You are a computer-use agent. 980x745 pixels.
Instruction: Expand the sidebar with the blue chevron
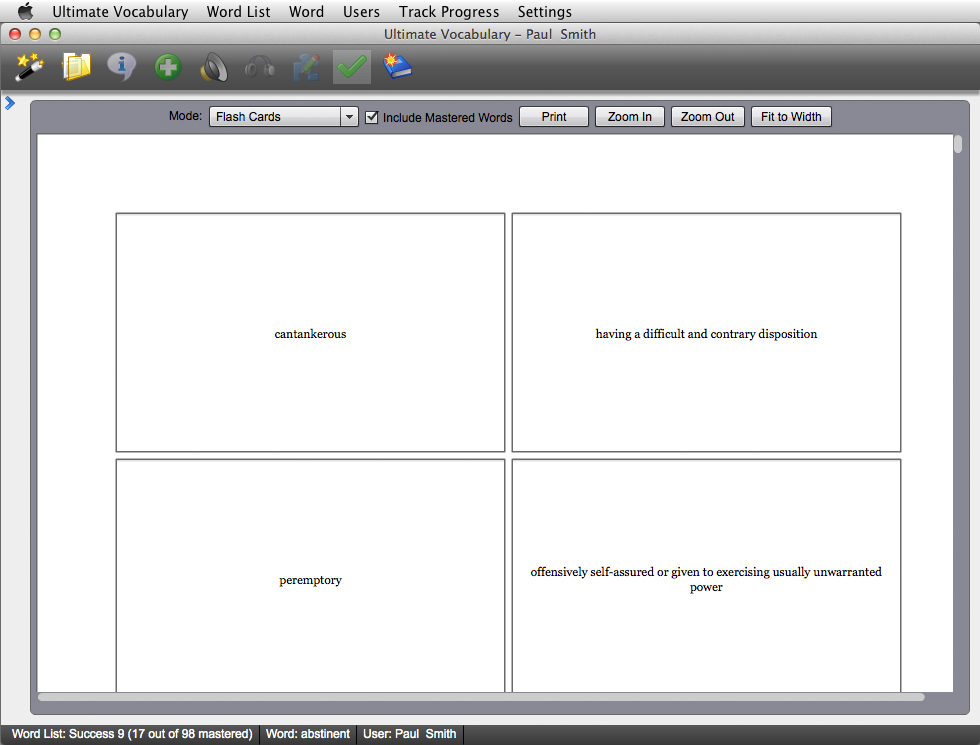[x=10, y=102]
